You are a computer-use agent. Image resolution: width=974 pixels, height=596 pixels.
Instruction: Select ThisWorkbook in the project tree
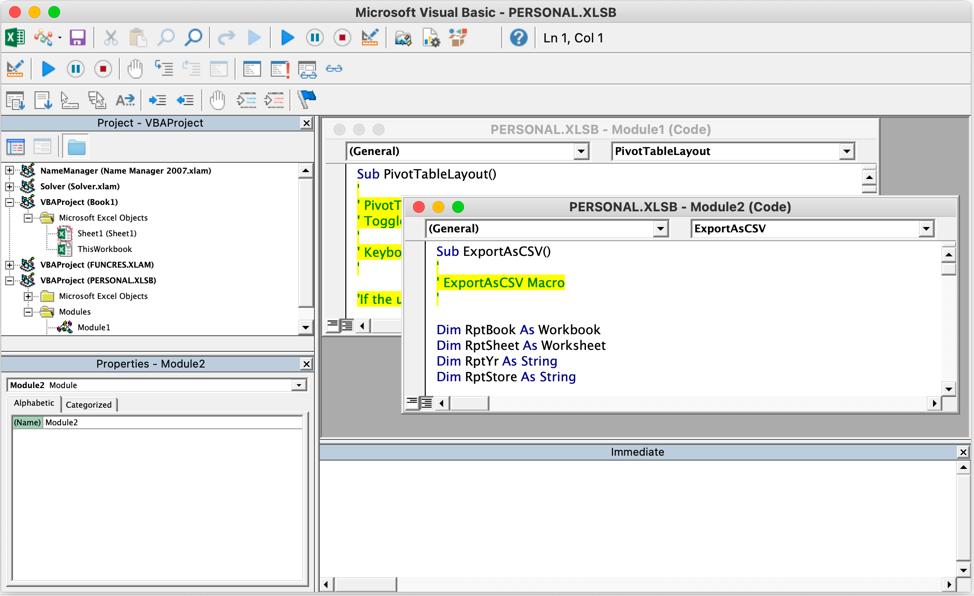(x=104, y=249)
